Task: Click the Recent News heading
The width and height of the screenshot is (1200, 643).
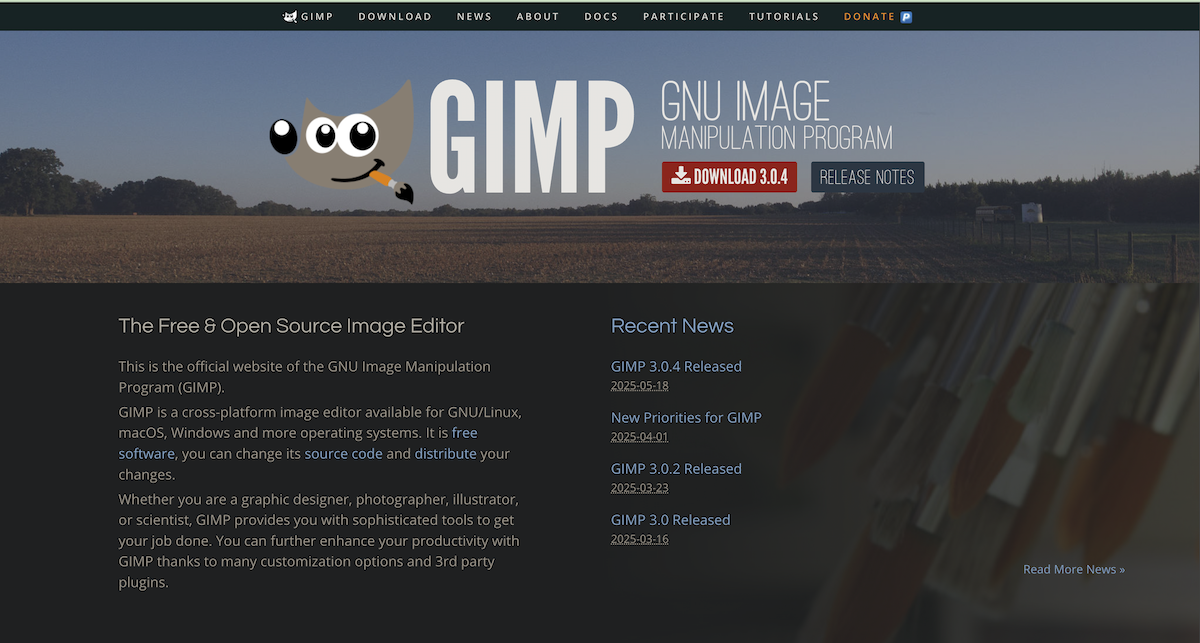Action: 672,326
